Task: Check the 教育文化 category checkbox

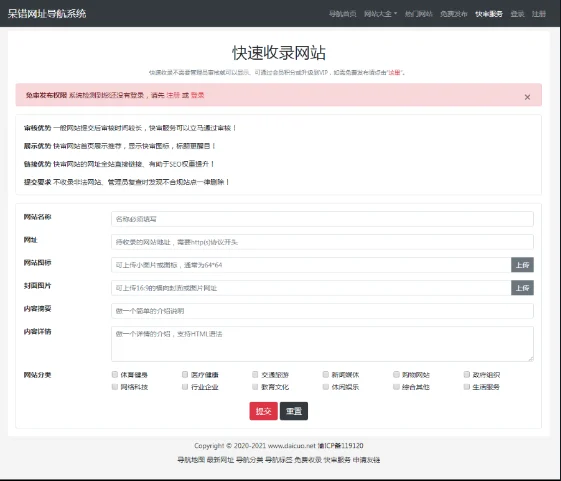Action: (x=255, y=387)
